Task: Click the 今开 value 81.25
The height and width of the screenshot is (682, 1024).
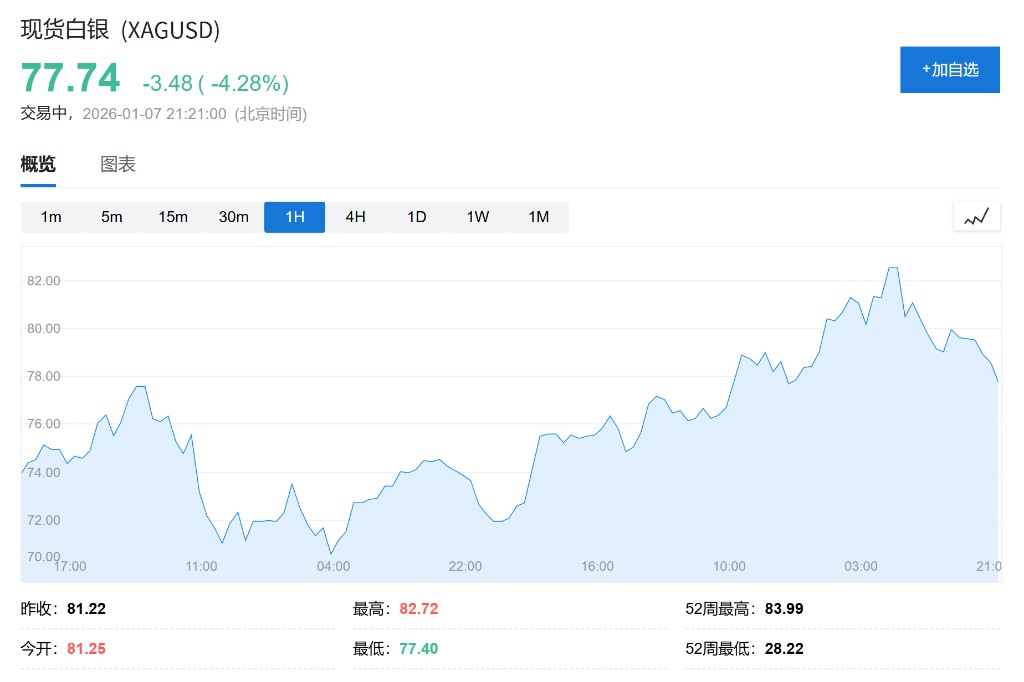Action: pos(86,648)
